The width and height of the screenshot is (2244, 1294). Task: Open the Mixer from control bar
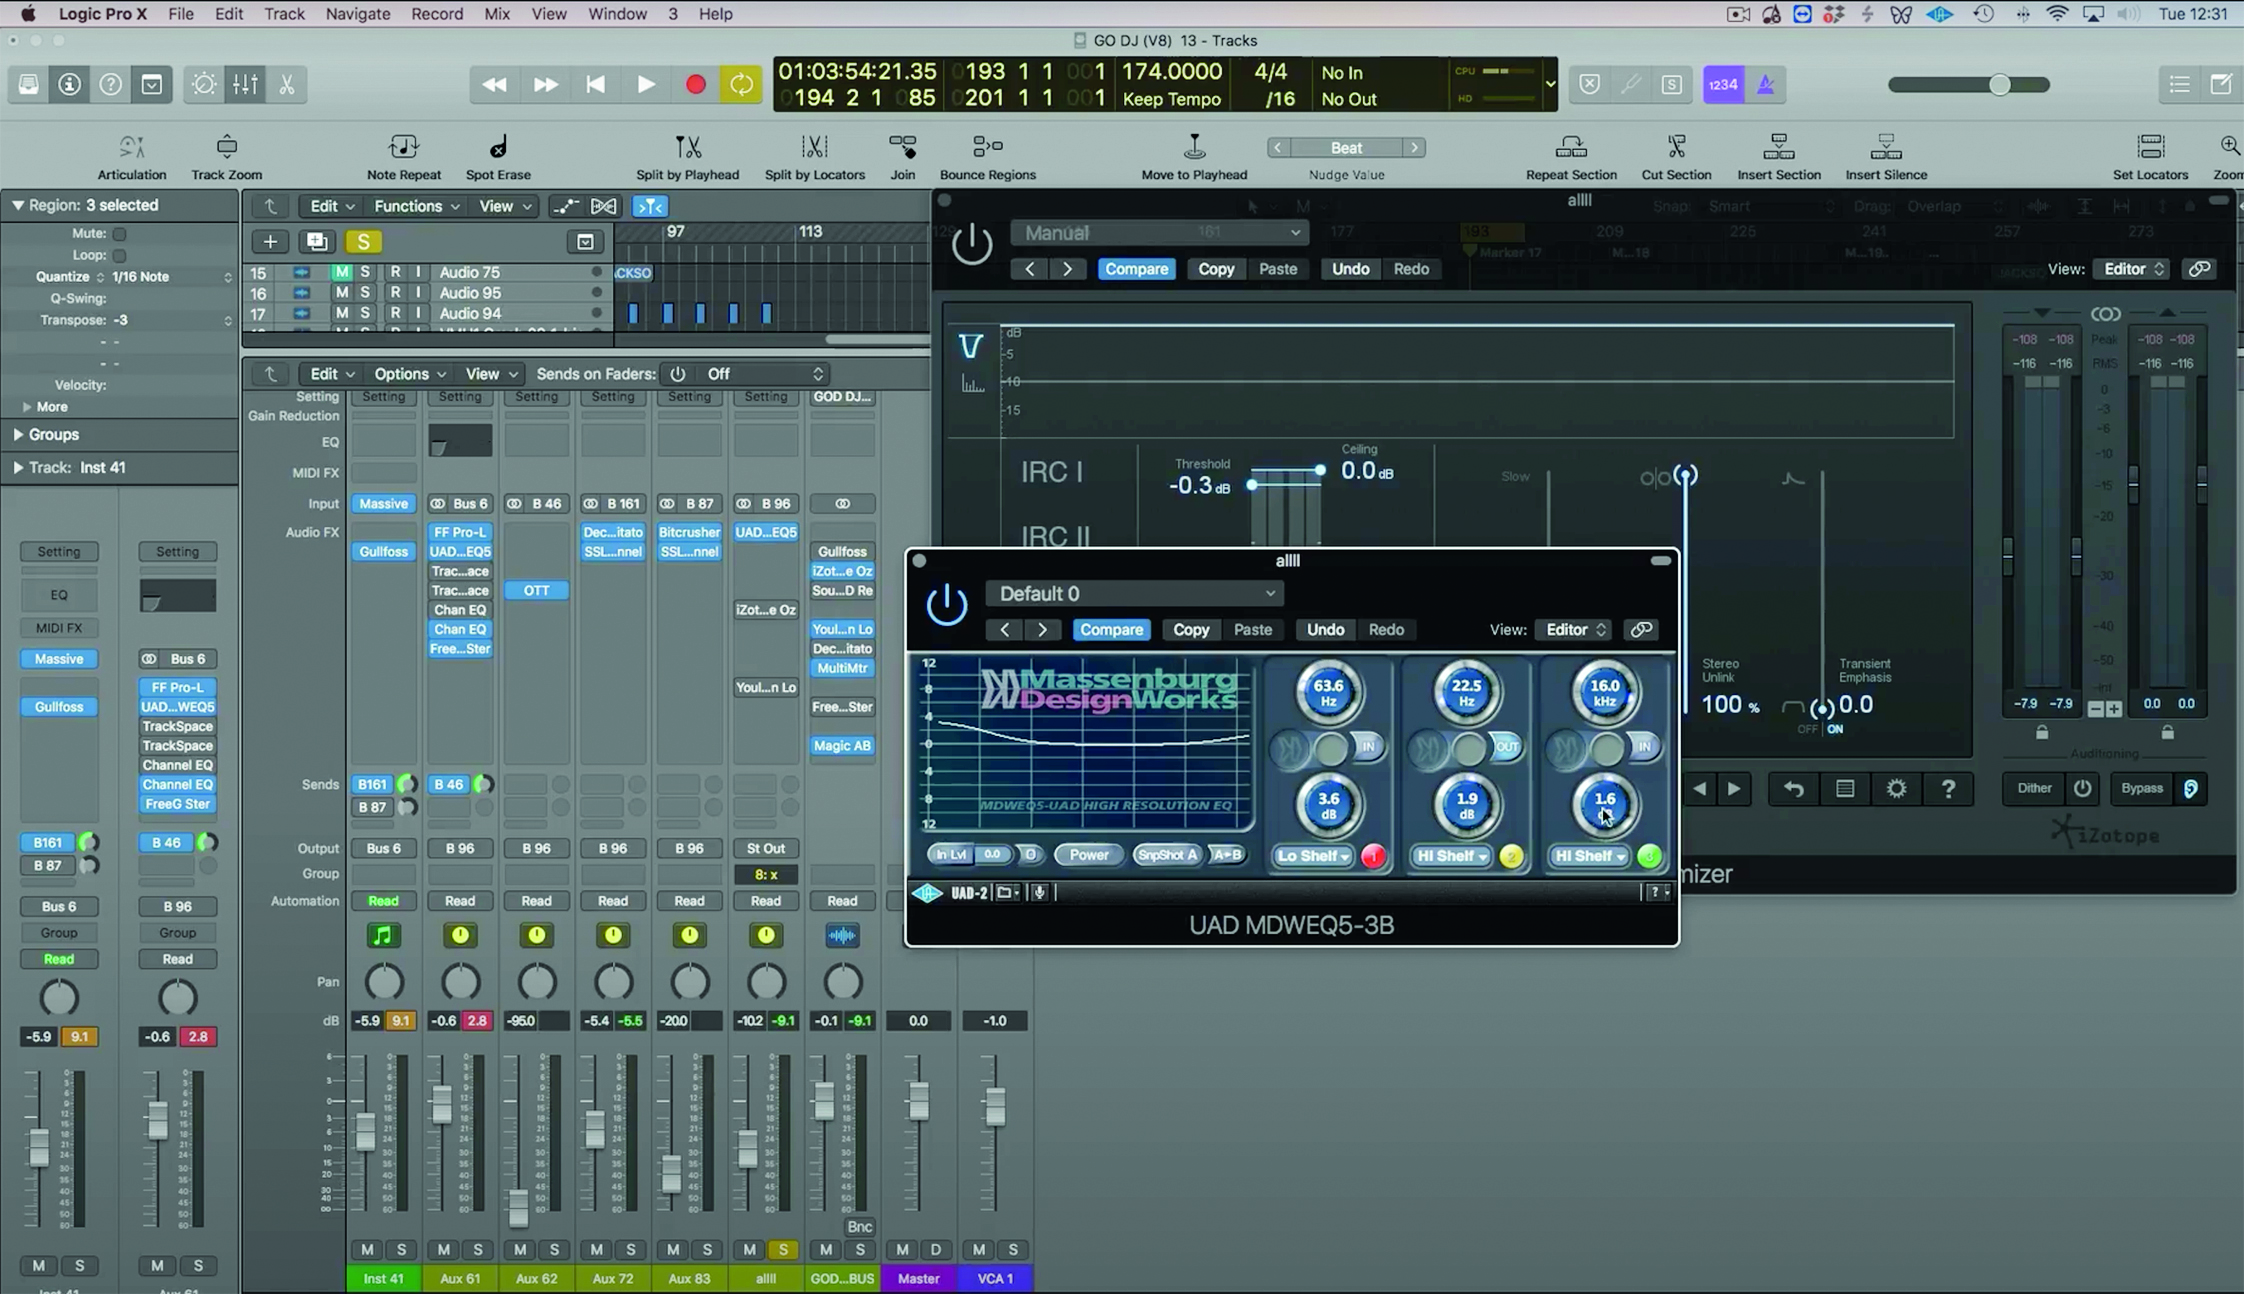pyautogui.click(x=245, y=85)
